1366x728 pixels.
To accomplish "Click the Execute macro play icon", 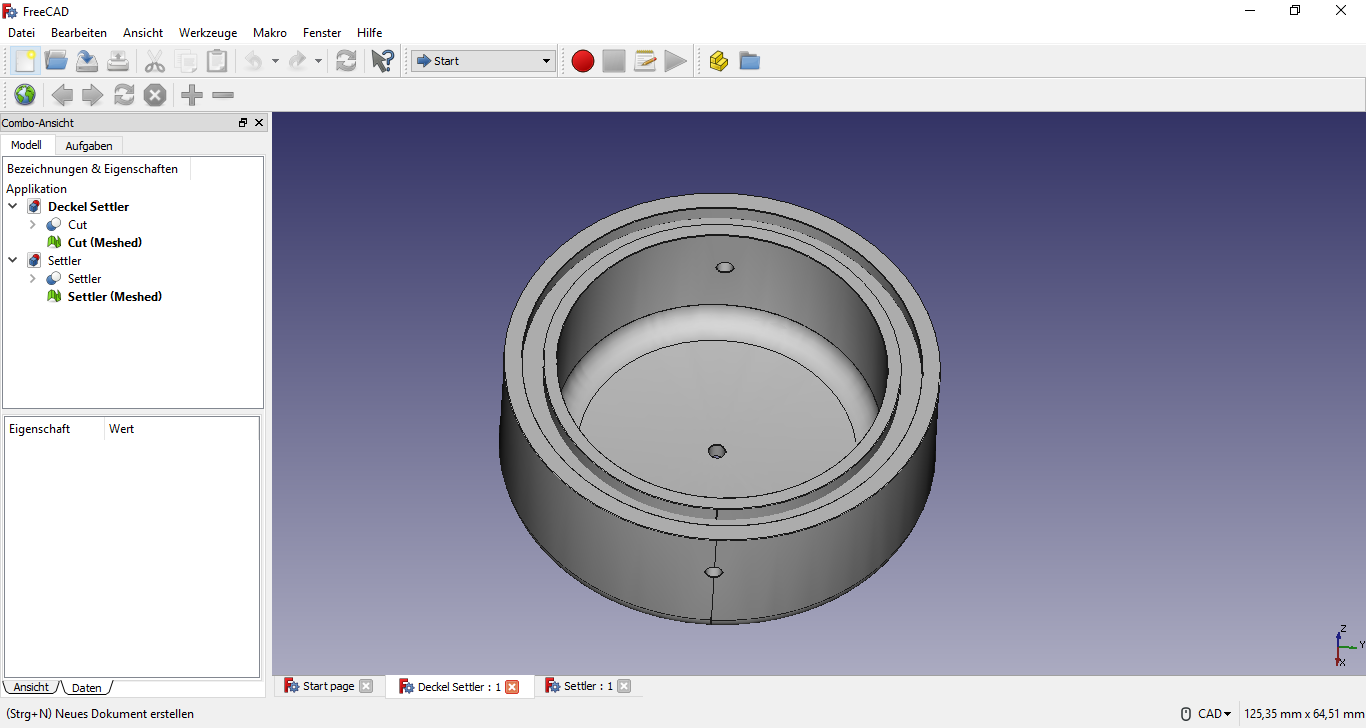I will click(676, 61).
